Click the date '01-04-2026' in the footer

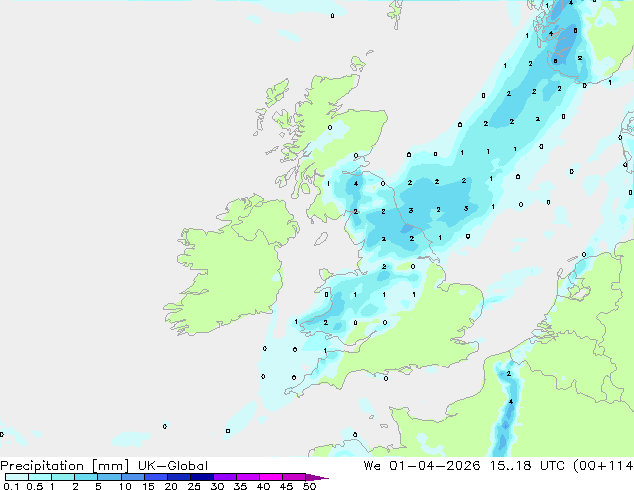click(x=435, y=466)
